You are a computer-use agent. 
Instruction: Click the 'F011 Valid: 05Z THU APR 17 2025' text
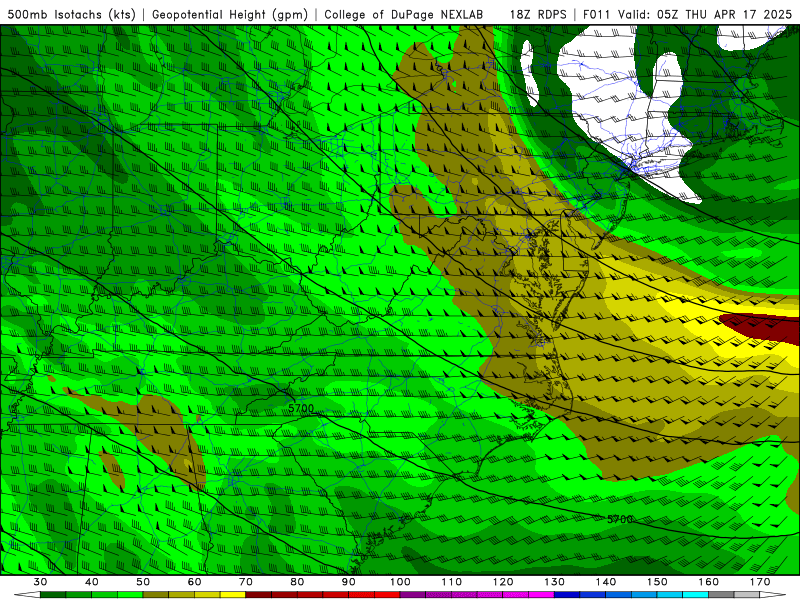click(687, 14)
